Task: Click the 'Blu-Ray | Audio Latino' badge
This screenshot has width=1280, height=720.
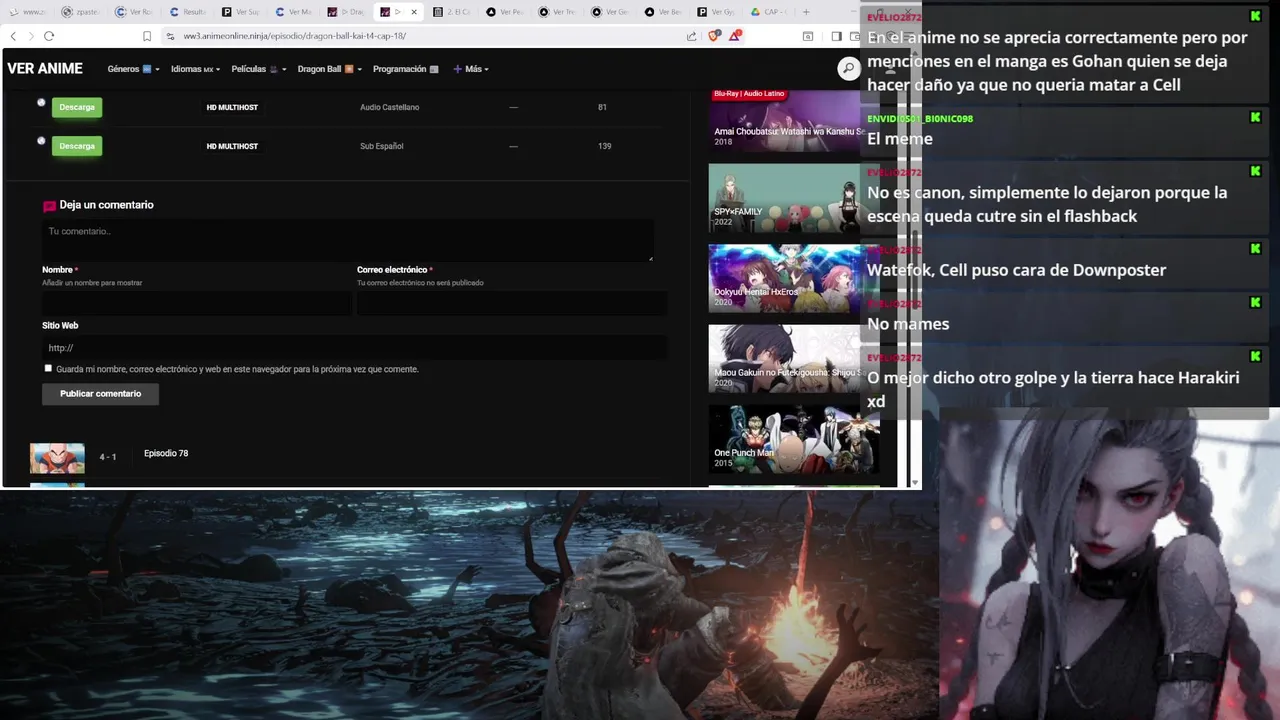Action: (x=749, y=94)
